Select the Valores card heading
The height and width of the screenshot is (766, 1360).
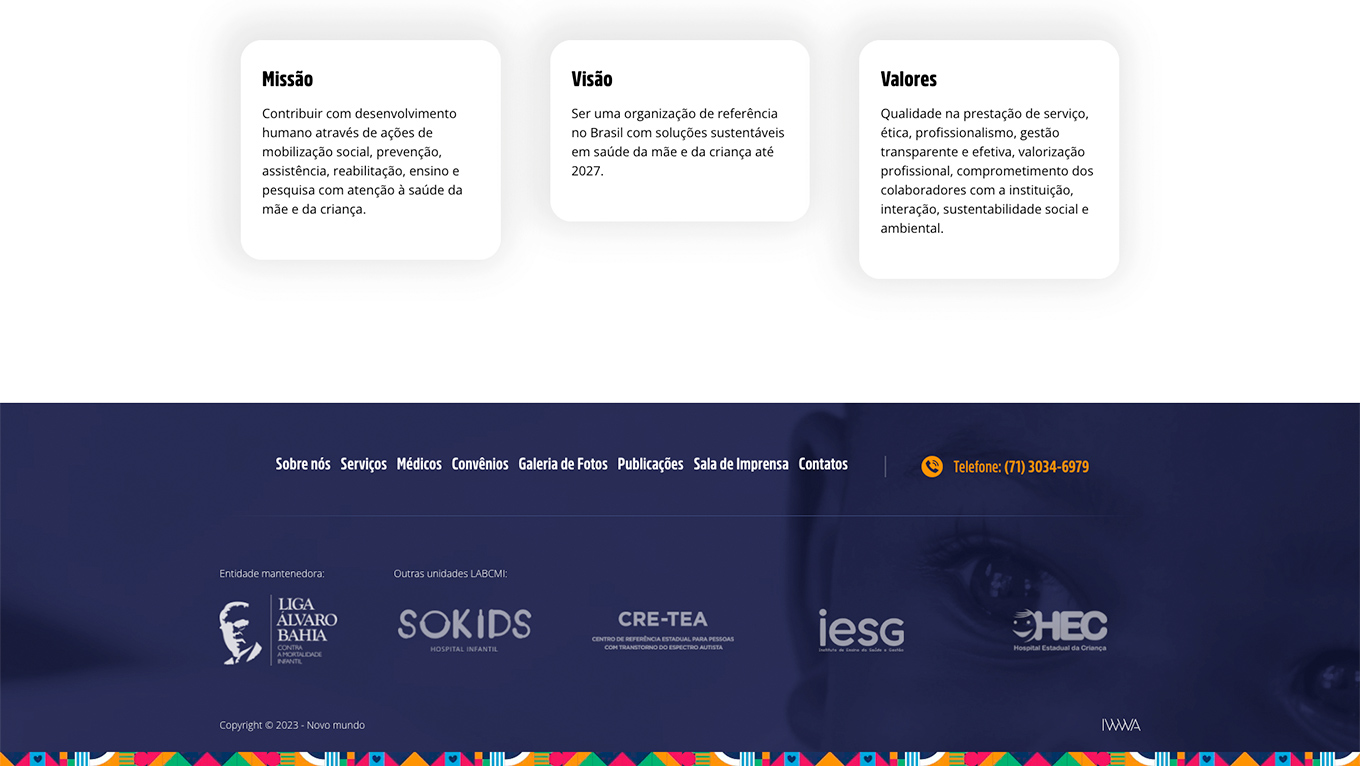(908, 79)
